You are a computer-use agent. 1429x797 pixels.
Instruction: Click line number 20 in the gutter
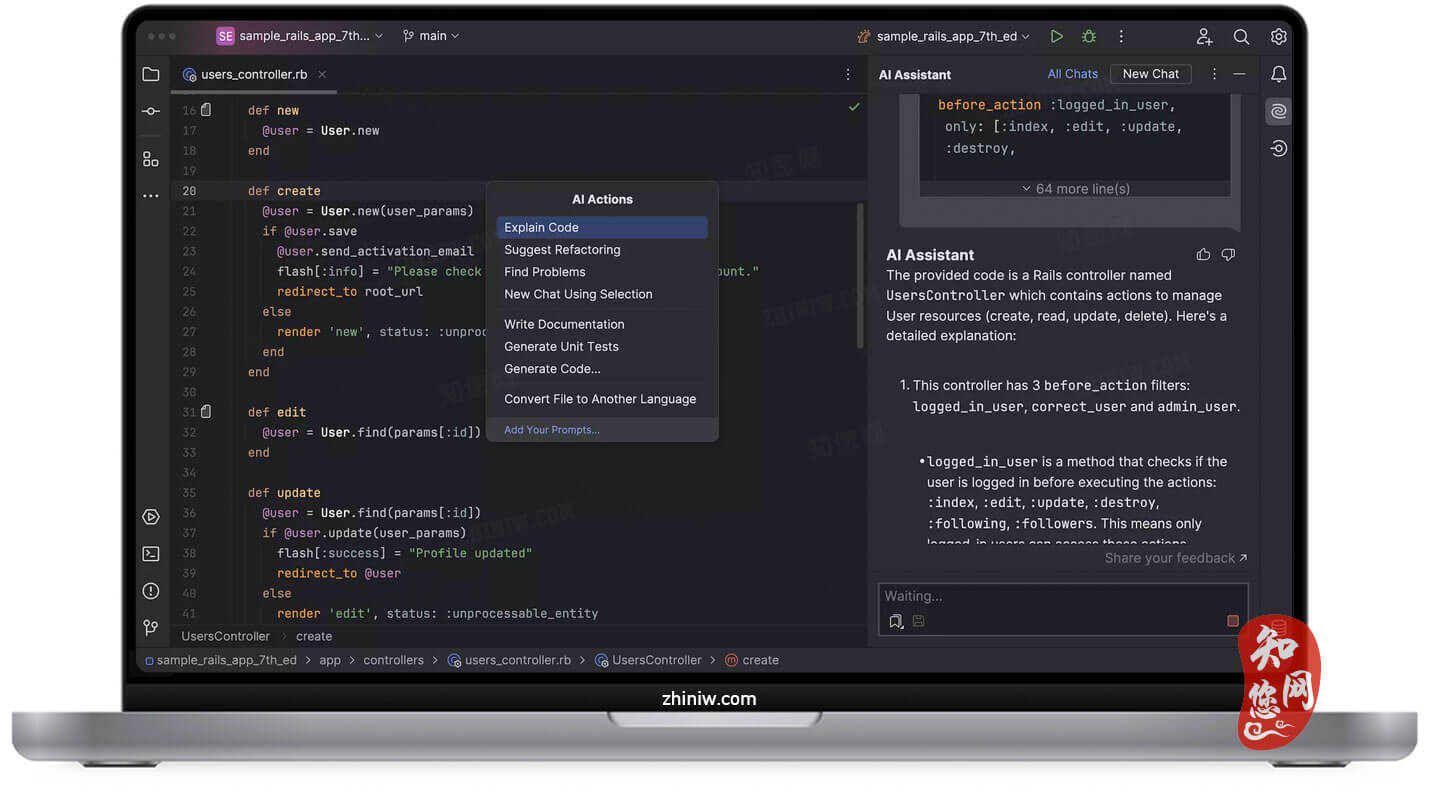pos(189,191)
